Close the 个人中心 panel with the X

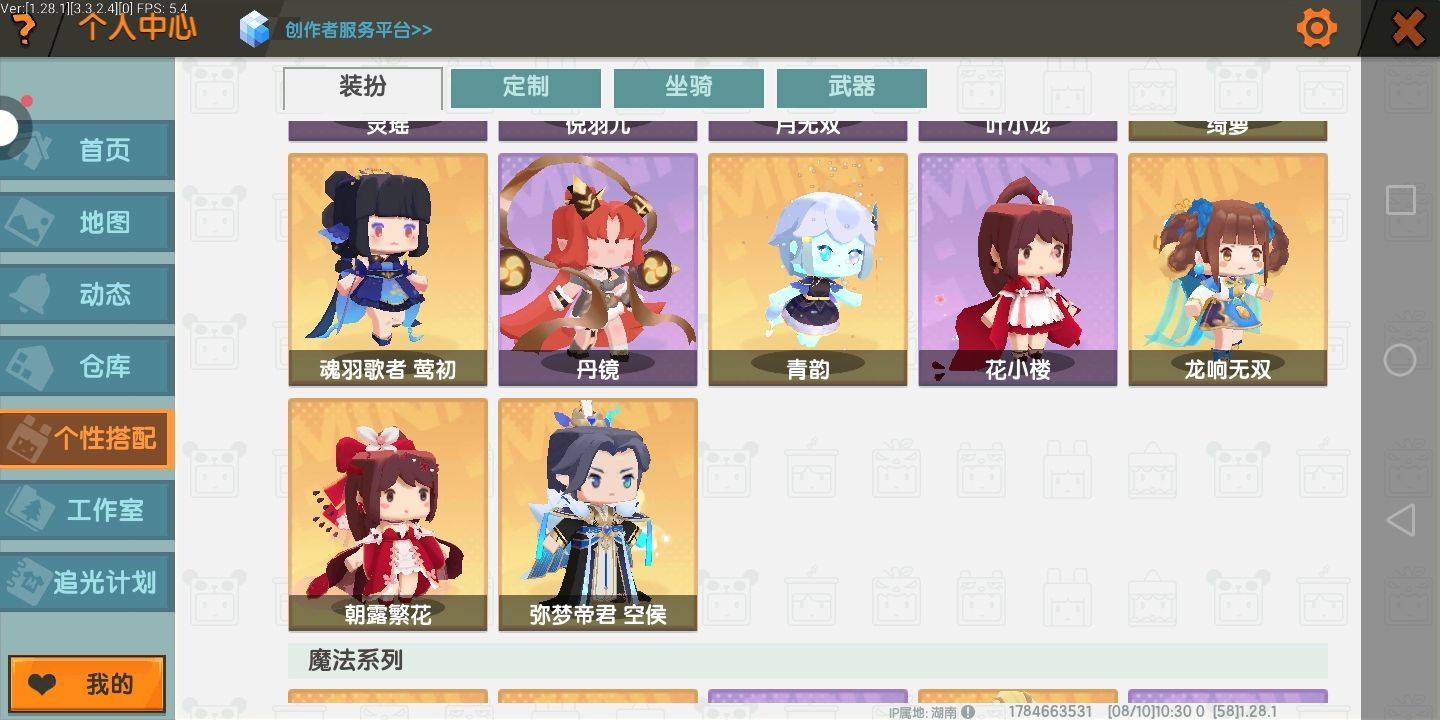tap(1408, 28)
